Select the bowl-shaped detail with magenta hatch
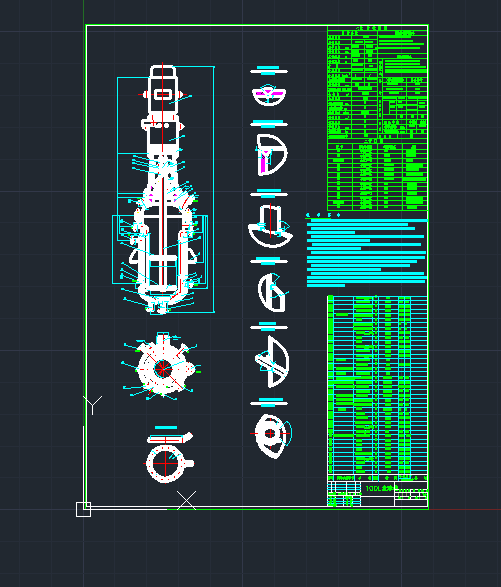The width and height of the screenshot is (501, 587). 269,96
